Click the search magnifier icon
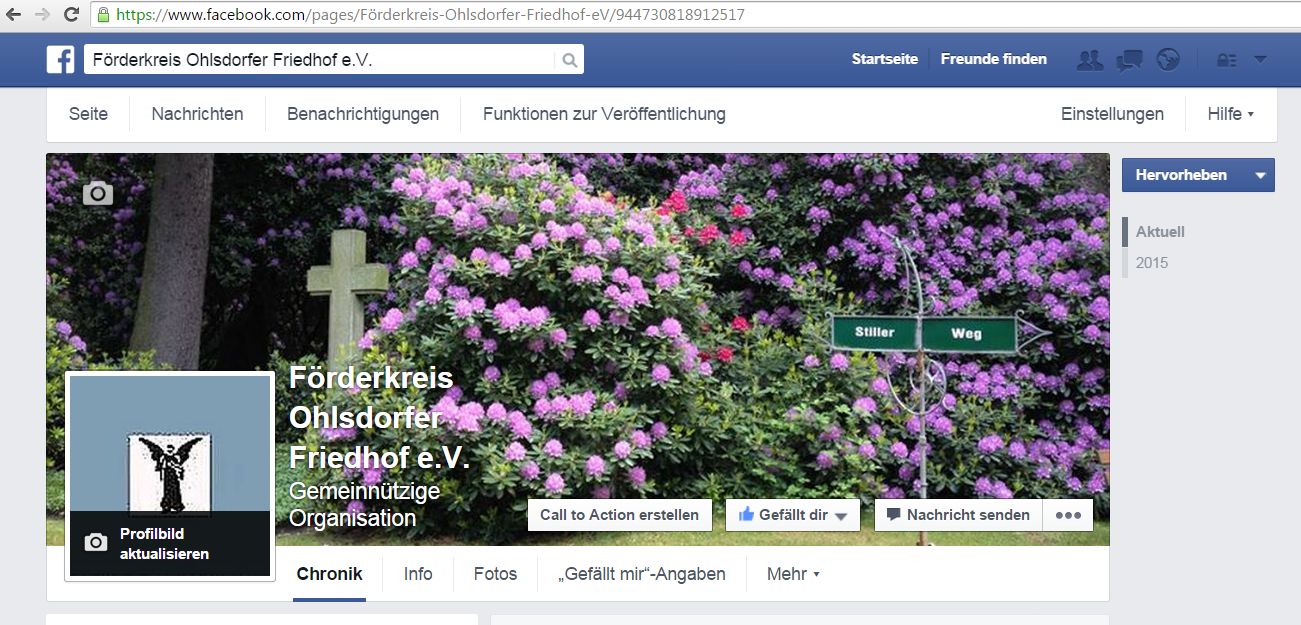Image resolution: width=1301 pixels, height=625 pixels. tap(569, 60)
